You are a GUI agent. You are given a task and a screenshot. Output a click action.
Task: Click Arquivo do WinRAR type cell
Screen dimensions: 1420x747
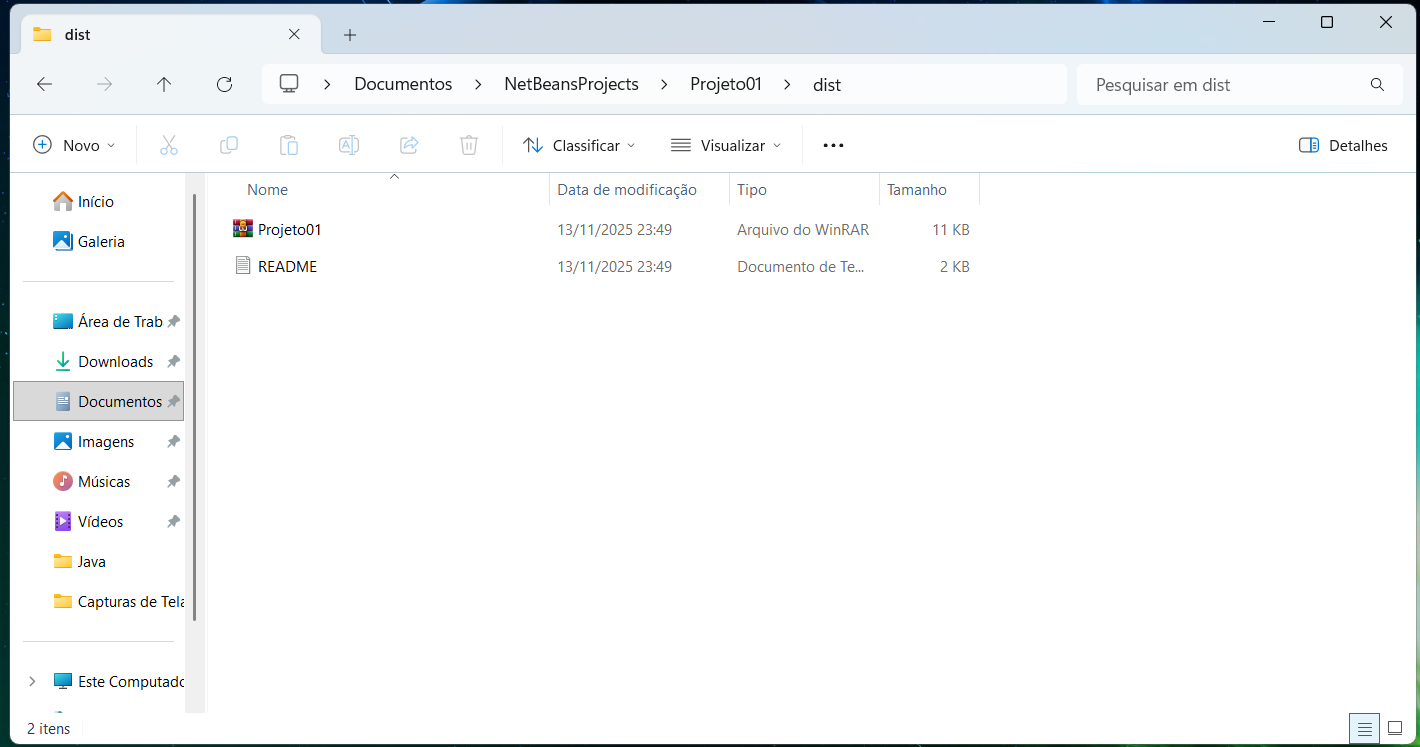point(803,229)
